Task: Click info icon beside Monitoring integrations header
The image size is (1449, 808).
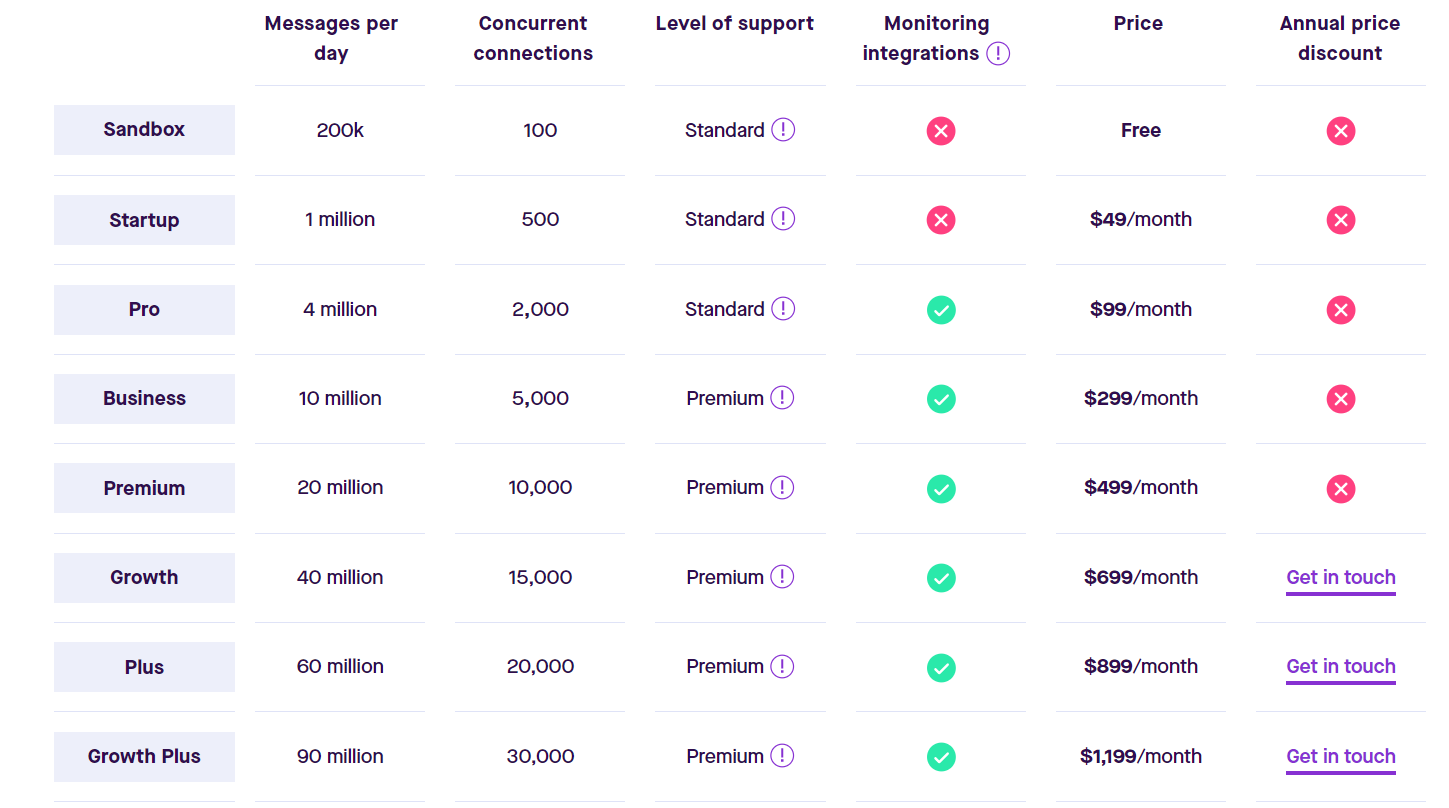Action: coord(998,54)
